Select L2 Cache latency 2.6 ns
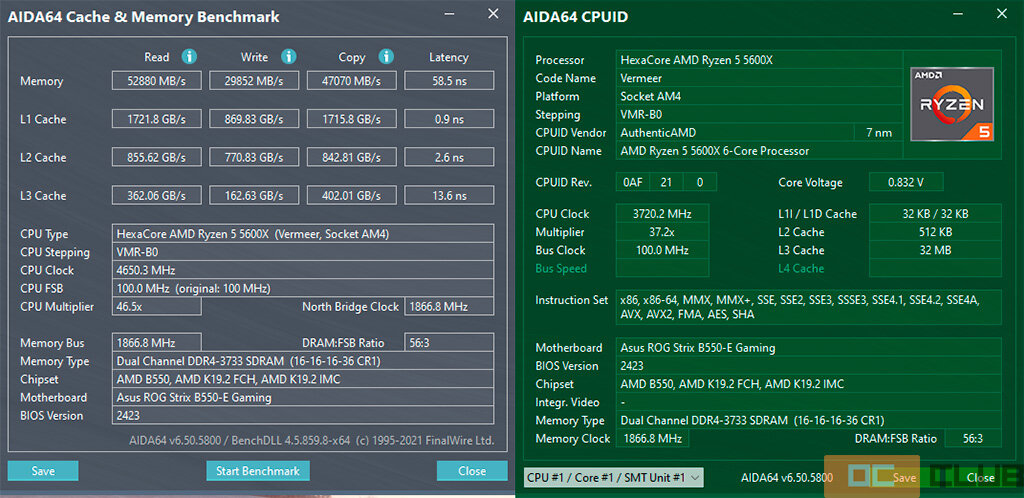This screenshot has width=1024, height=498. (449, 157)
